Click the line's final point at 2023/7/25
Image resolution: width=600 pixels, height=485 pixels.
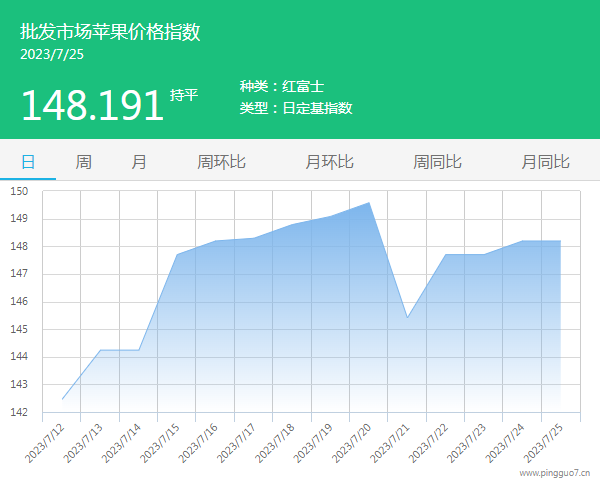tap(560, 241)
